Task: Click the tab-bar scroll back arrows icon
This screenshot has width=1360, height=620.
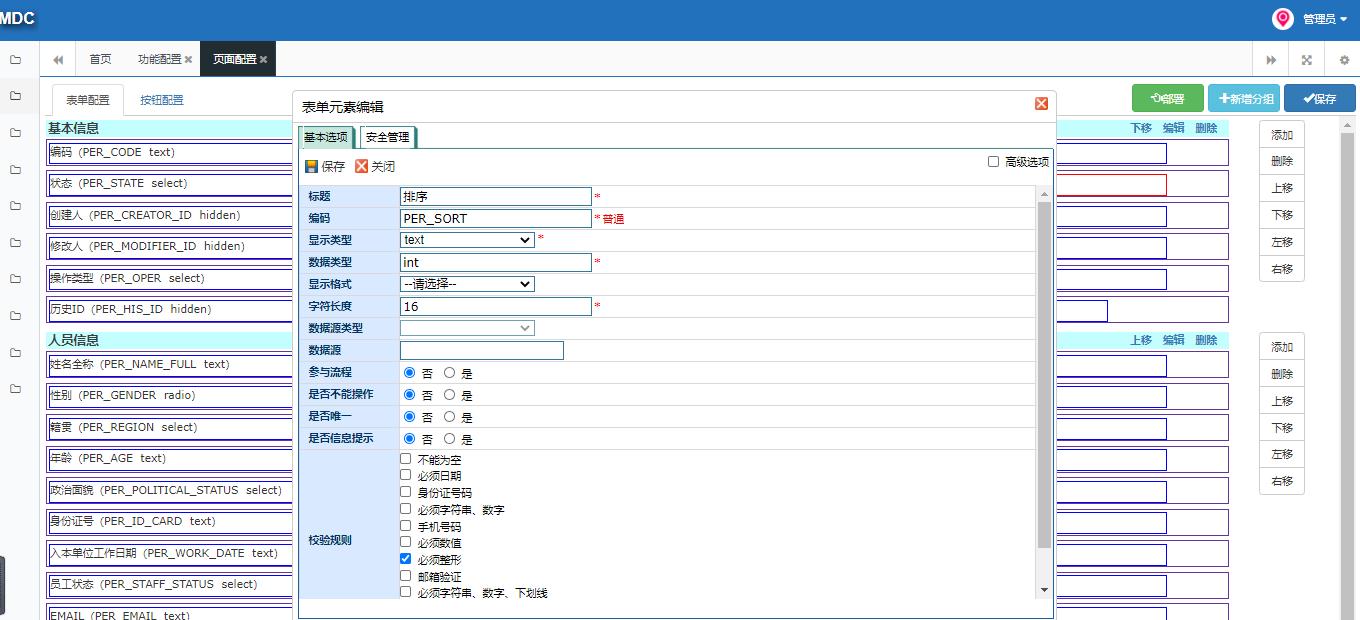Action: point(58,59)
